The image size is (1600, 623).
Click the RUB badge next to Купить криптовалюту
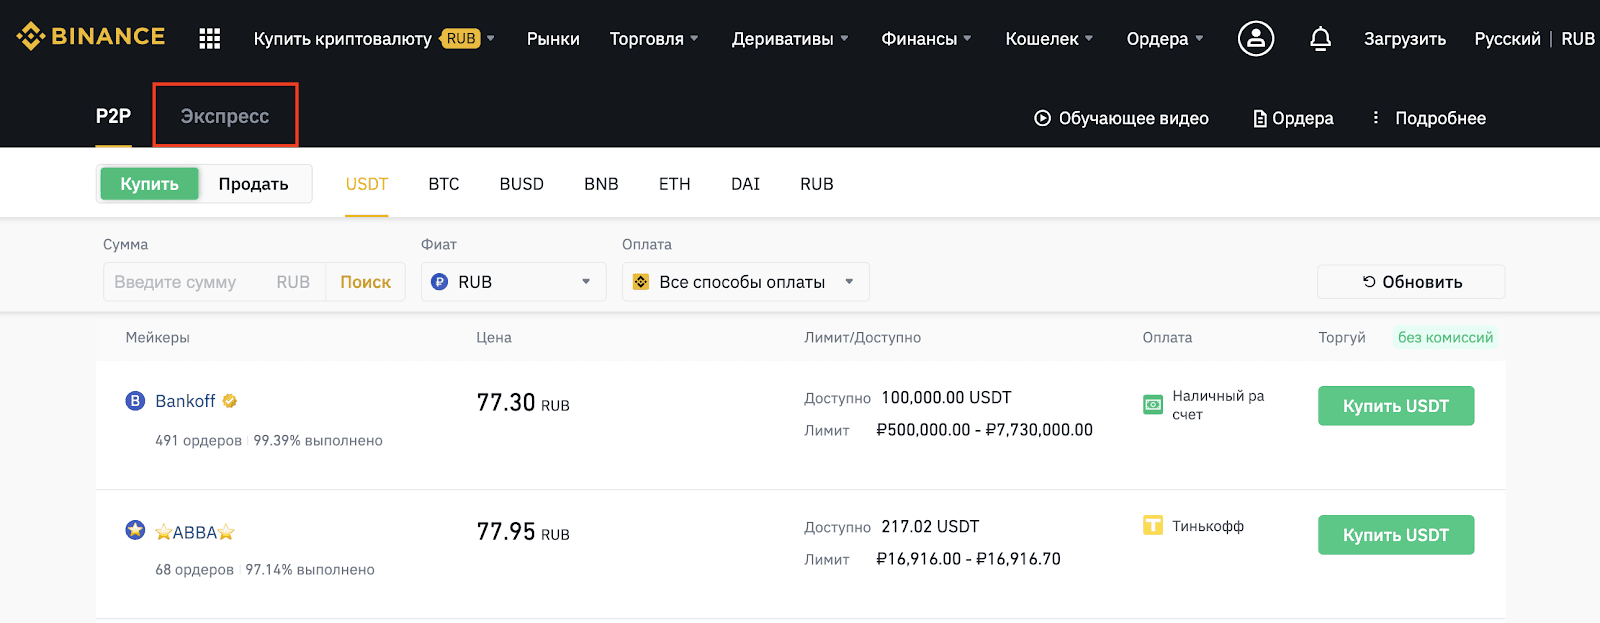(461, 39)
